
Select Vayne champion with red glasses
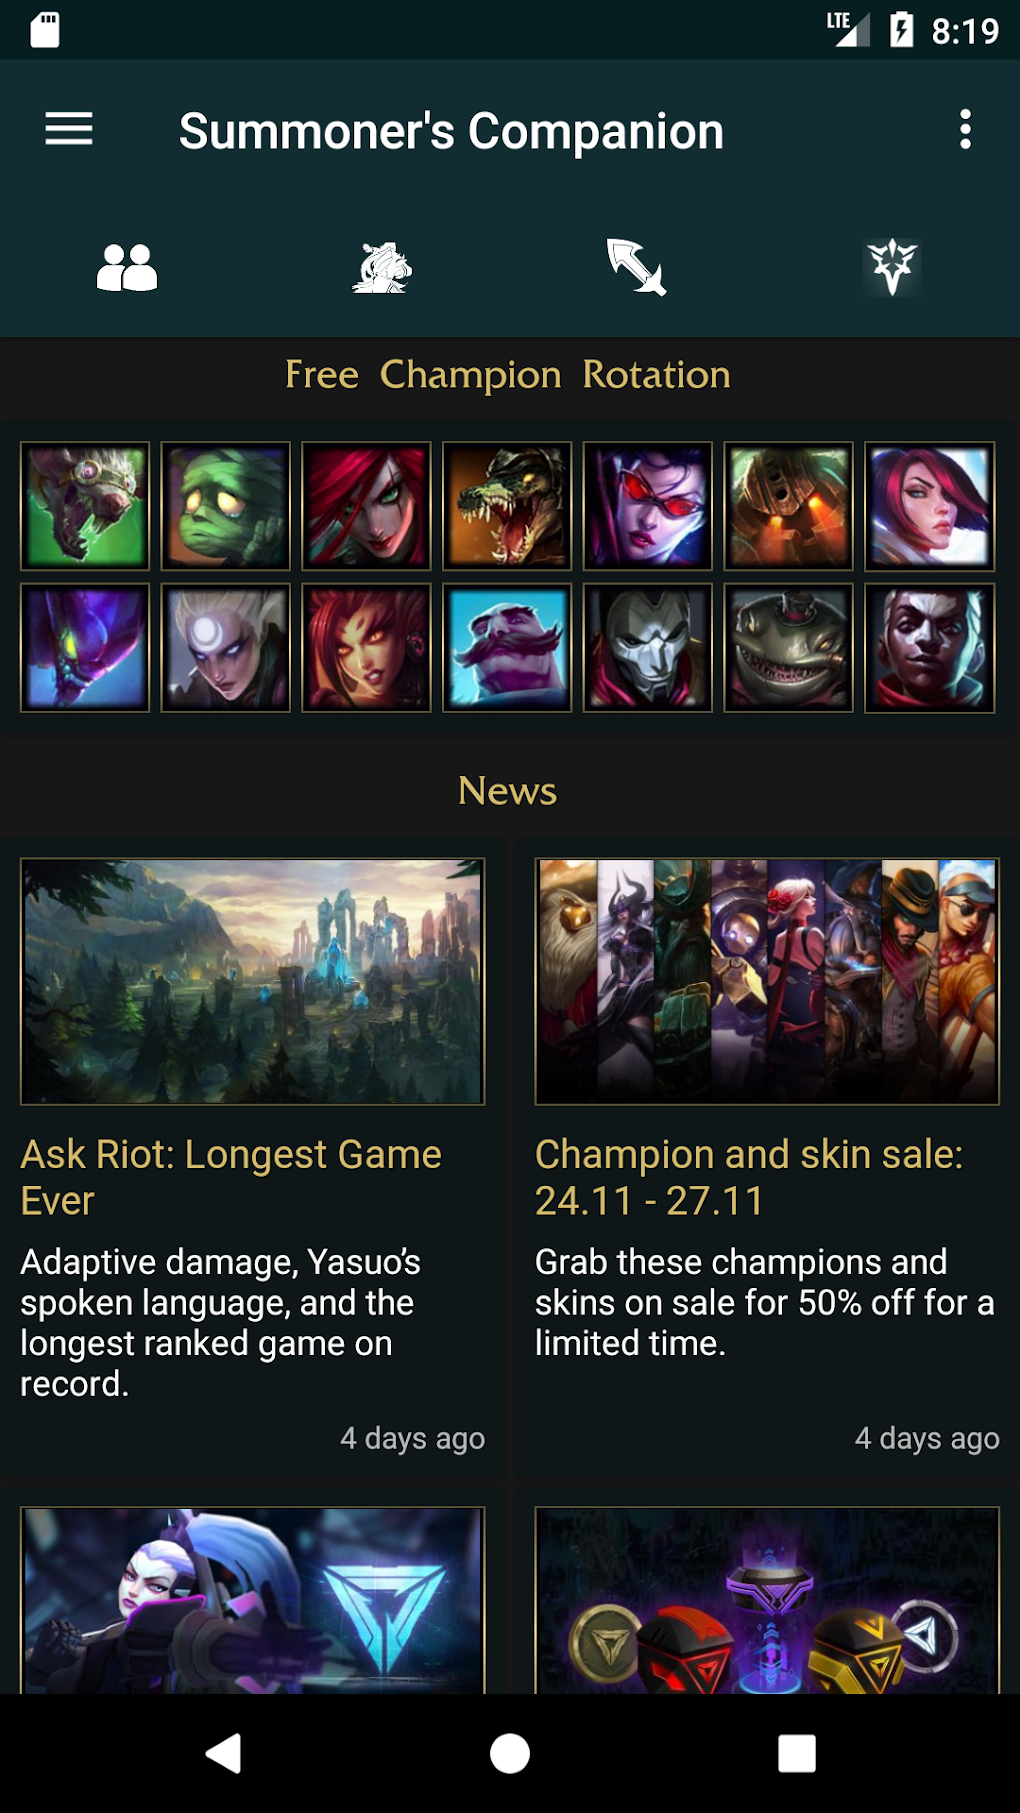click(x=648, y=506)
